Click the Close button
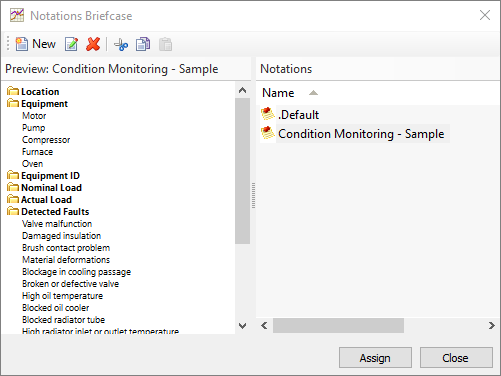 pyautogui.click(x=456, y=358)
